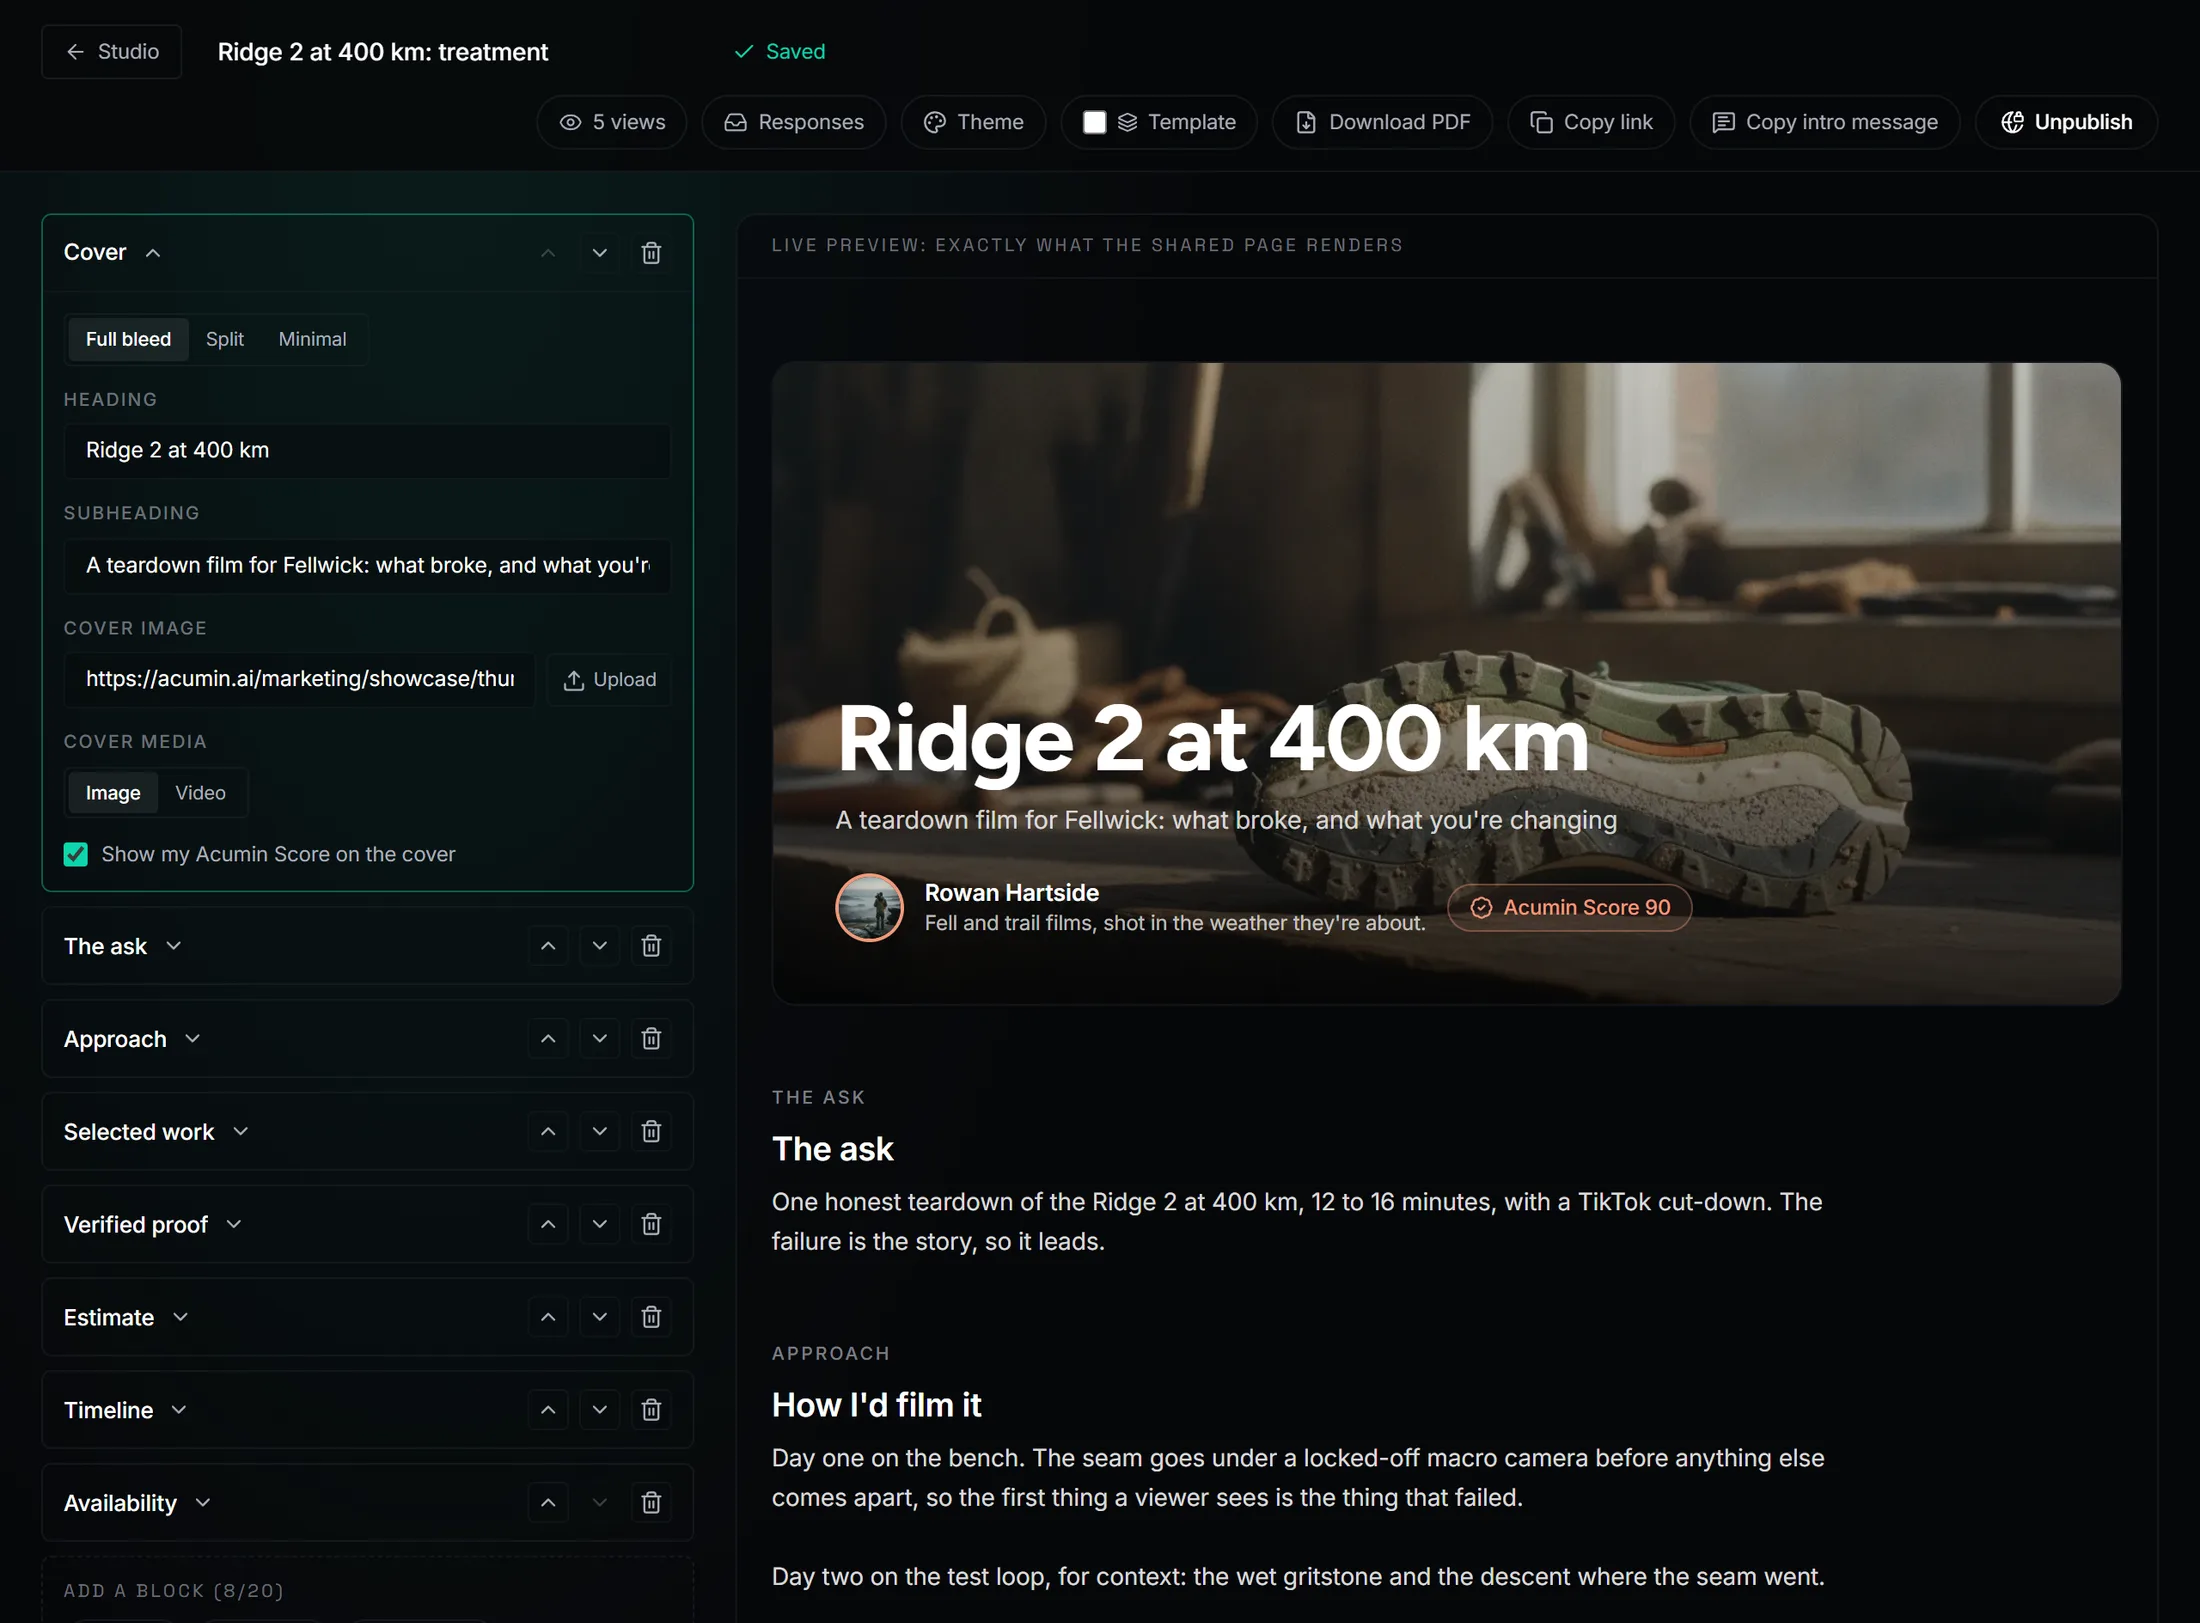Unpublish this treatment
Image resolution: width=2200 pixels, height=1623 pixels.
2066,122
